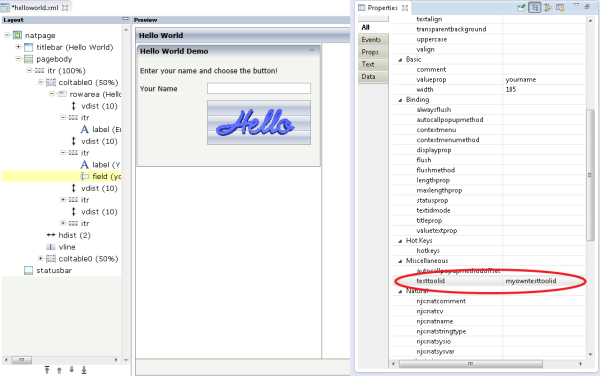
Task: Collapse the pagebody tree node
Action: point(18,59)
